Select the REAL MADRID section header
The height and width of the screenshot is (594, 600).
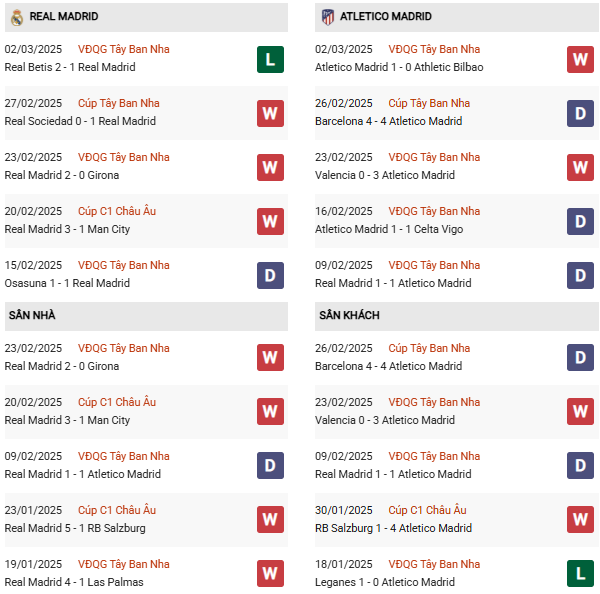[x=64, y=17]
